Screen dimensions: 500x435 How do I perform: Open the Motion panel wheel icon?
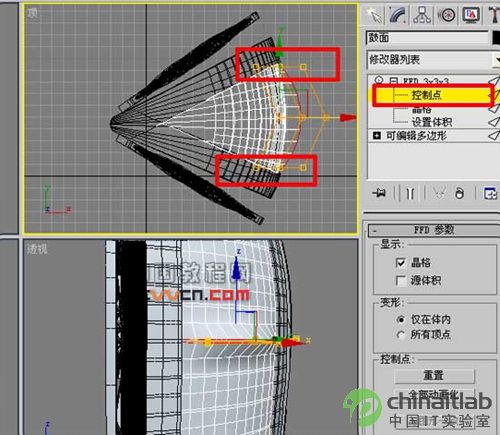tap(447, 15)
